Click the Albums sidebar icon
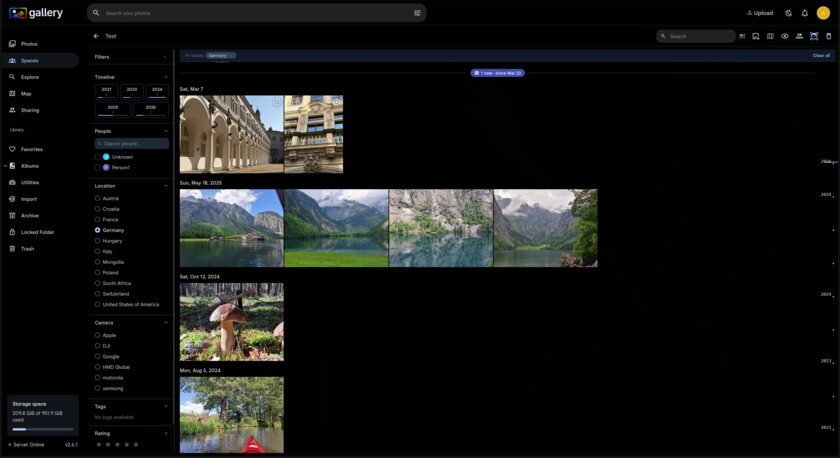This screenshot has width=840, height=458. point(12,166)
